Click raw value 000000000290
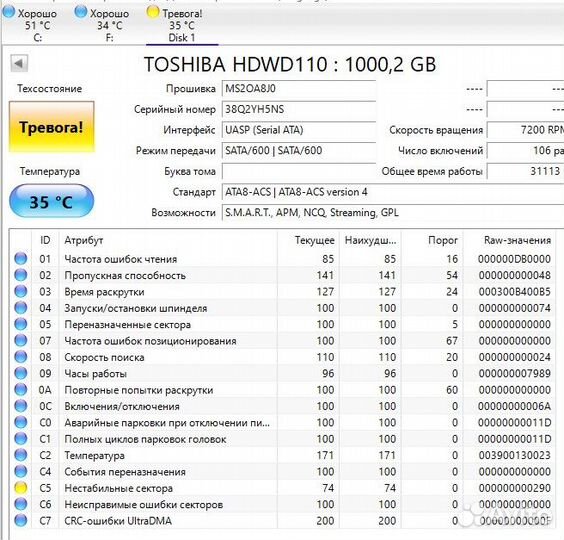 [x=514, y=488]
